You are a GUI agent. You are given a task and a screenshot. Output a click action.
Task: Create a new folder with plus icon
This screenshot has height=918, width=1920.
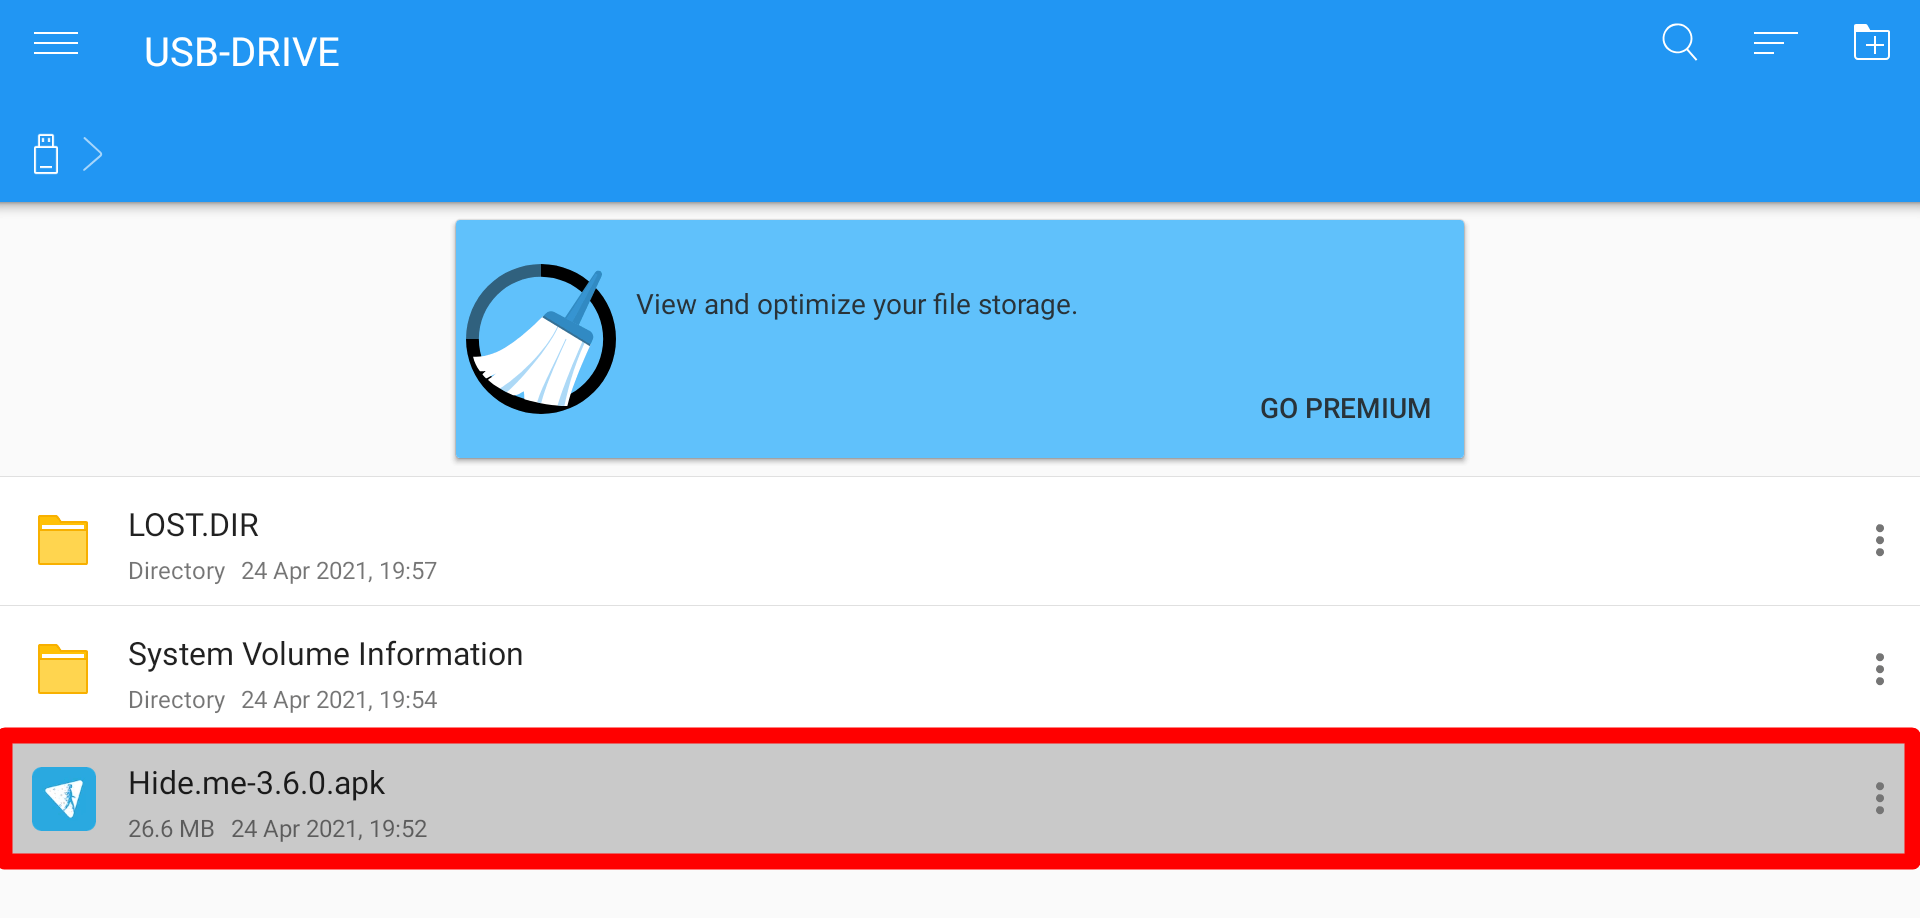point(1871,43)
